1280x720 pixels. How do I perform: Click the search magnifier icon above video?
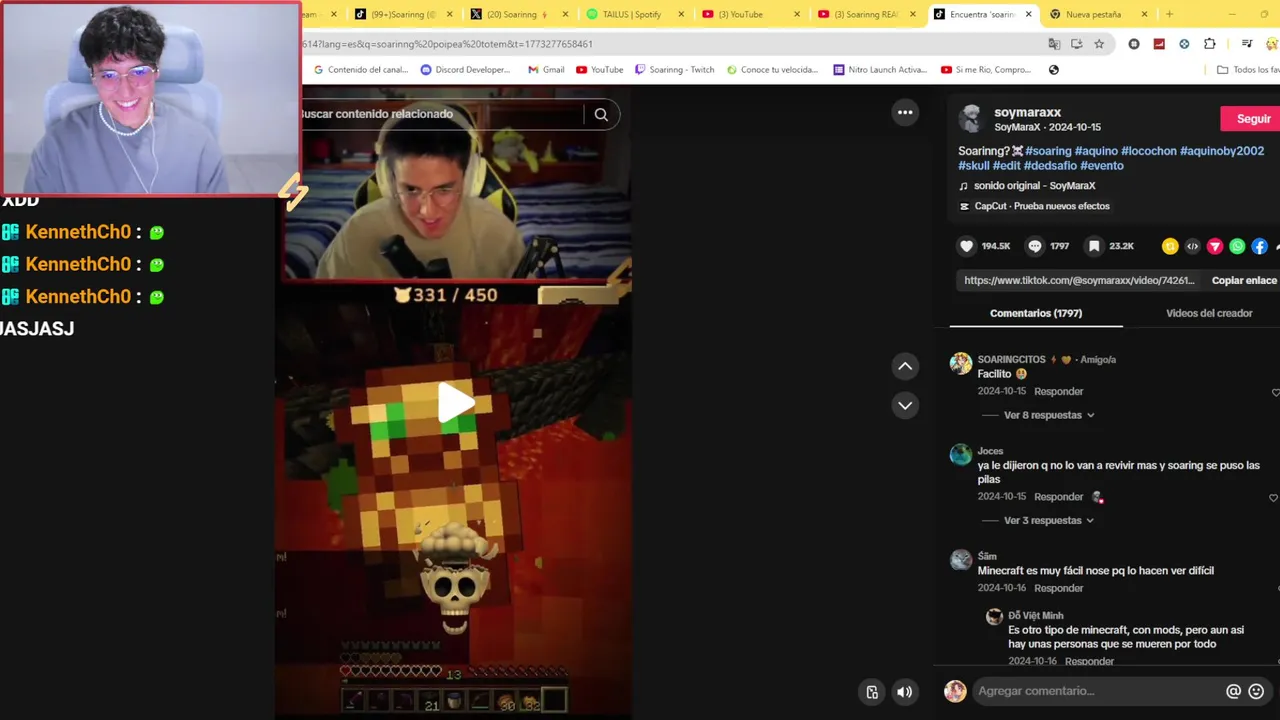tap(601, 114)
